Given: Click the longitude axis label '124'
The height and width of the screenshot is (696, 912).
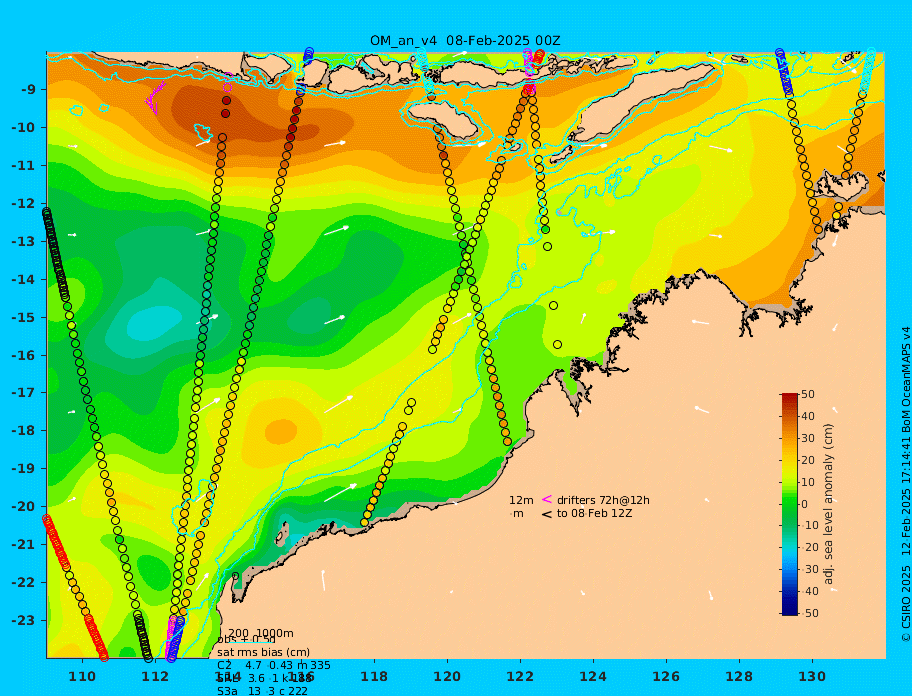Looking at the screenshot, I should point(593,676).
